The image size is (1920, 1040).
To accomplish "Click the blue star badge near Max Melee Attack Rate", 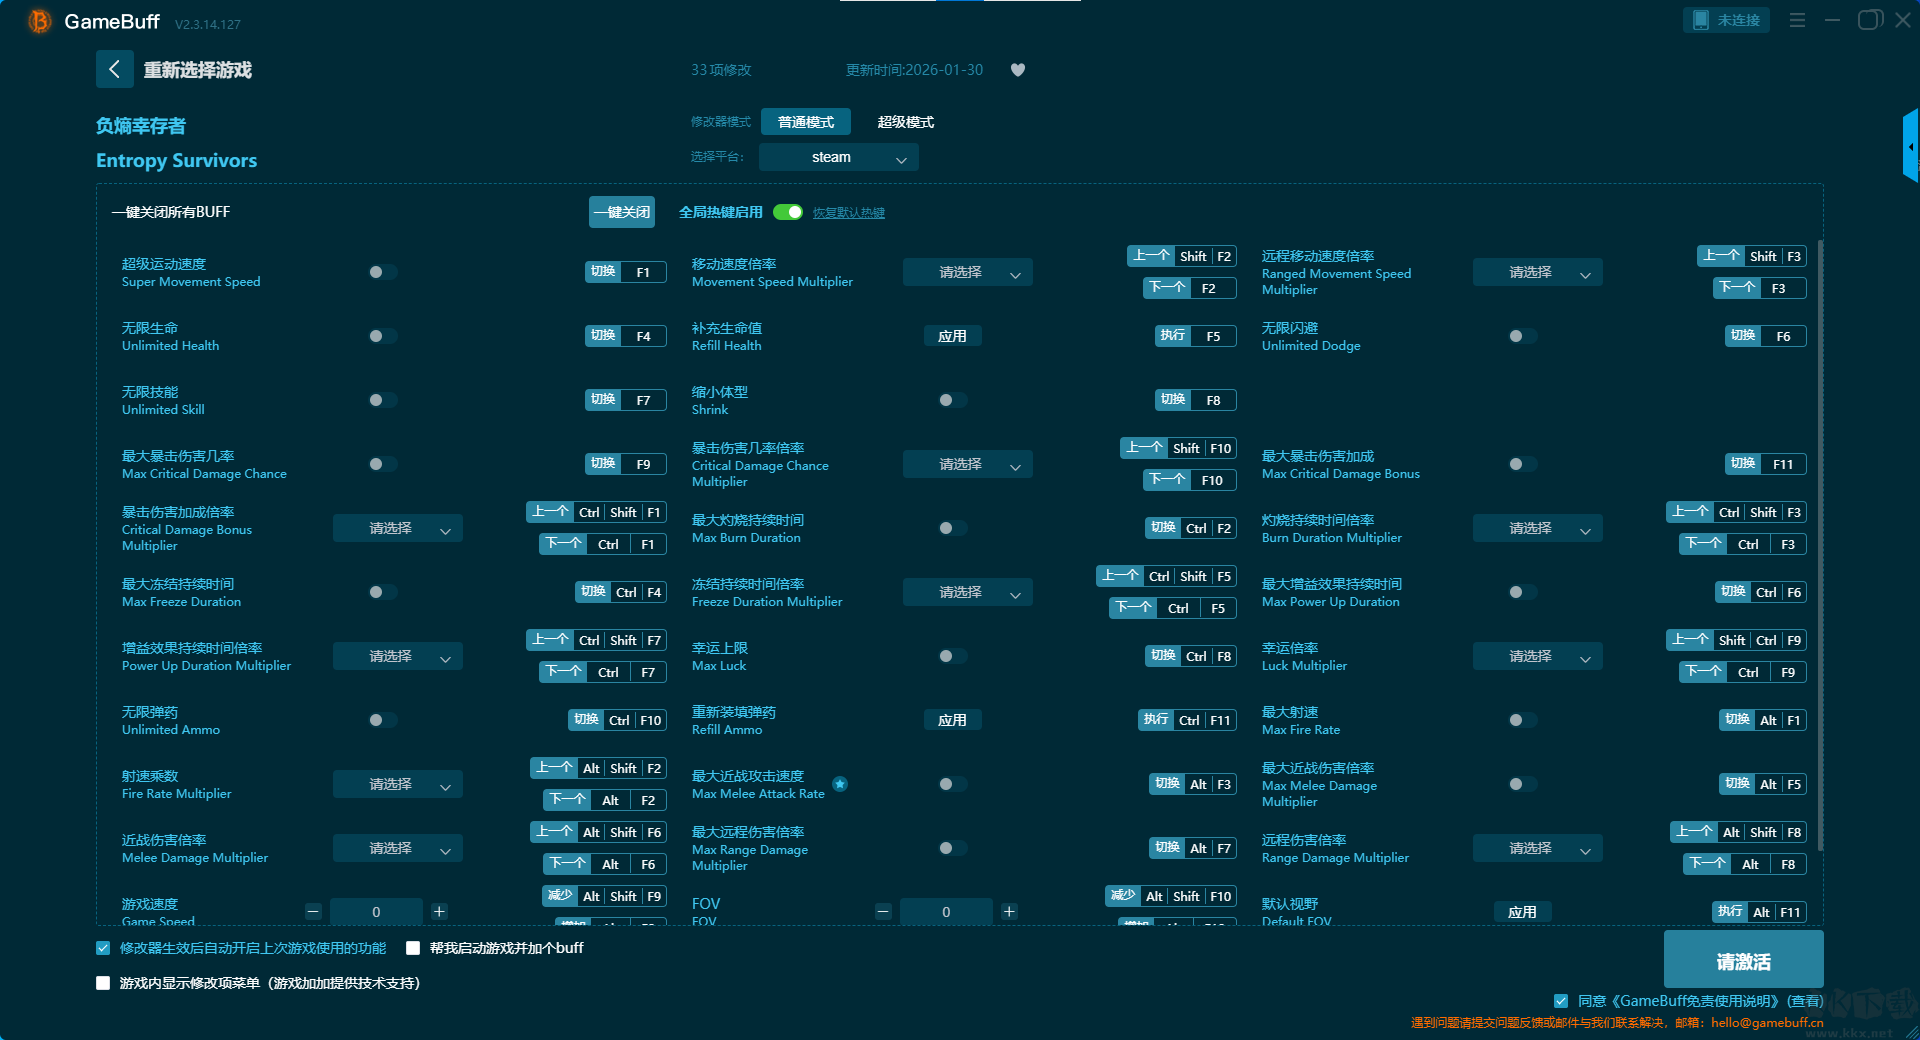I will pos(840,784).
